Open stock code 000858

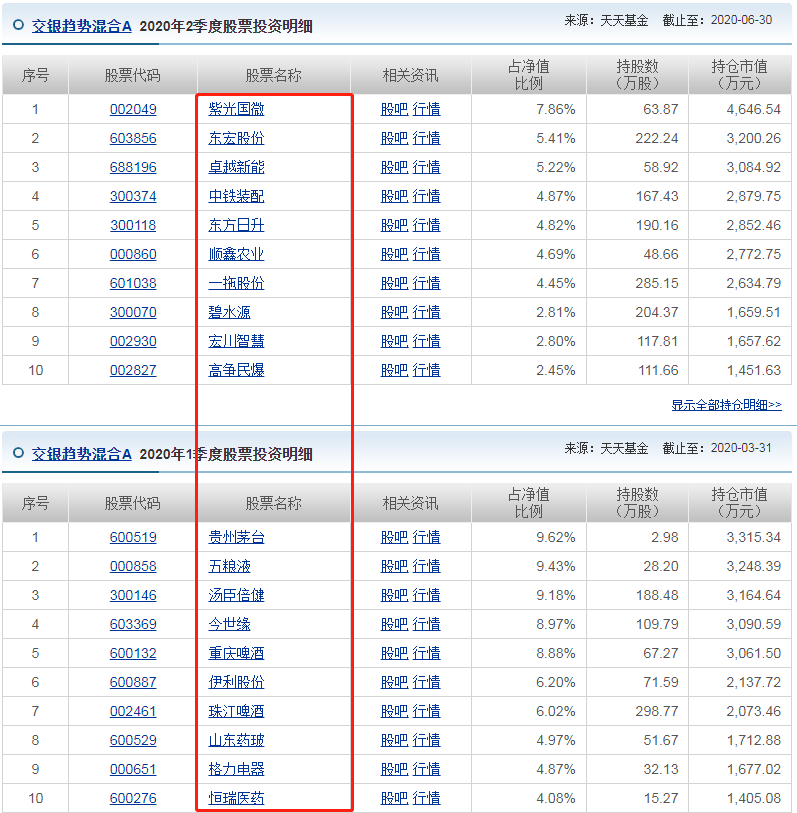point(133,566)
